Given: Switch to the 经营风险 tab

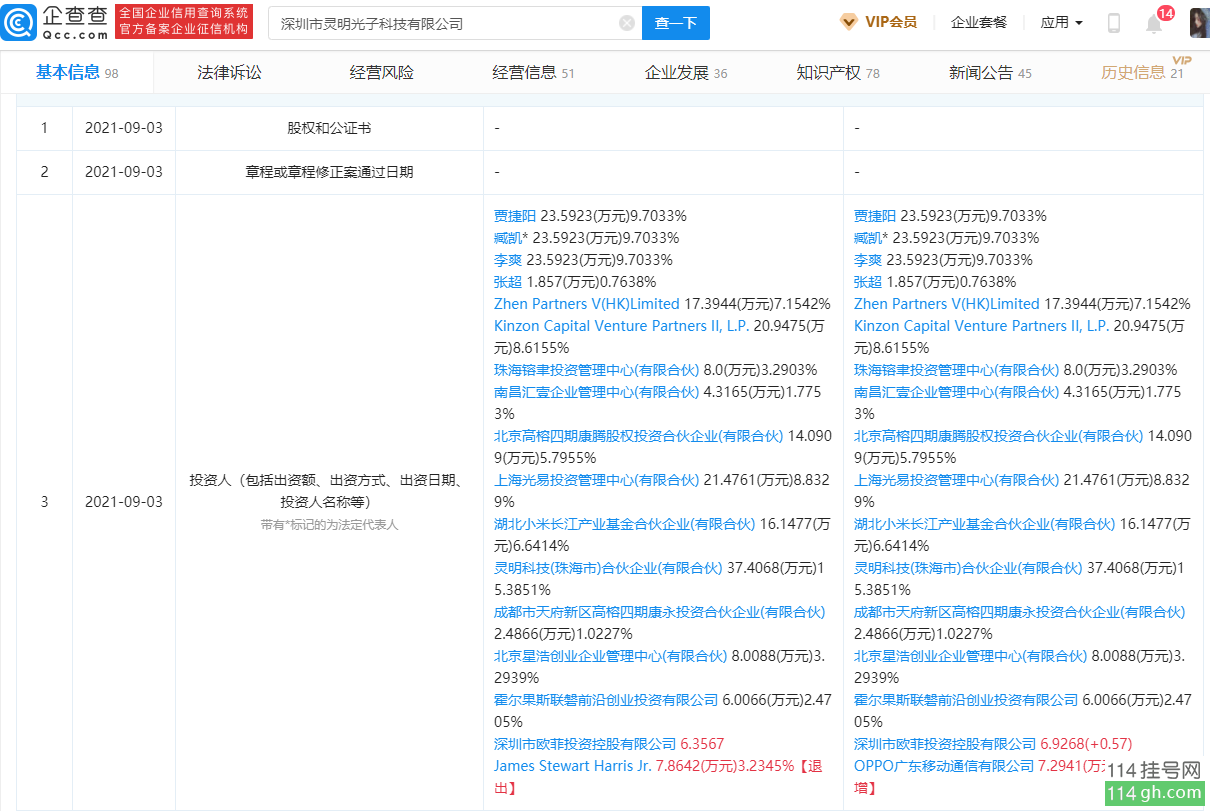Looking at the screenshot, I should click(x=381, y=72).
